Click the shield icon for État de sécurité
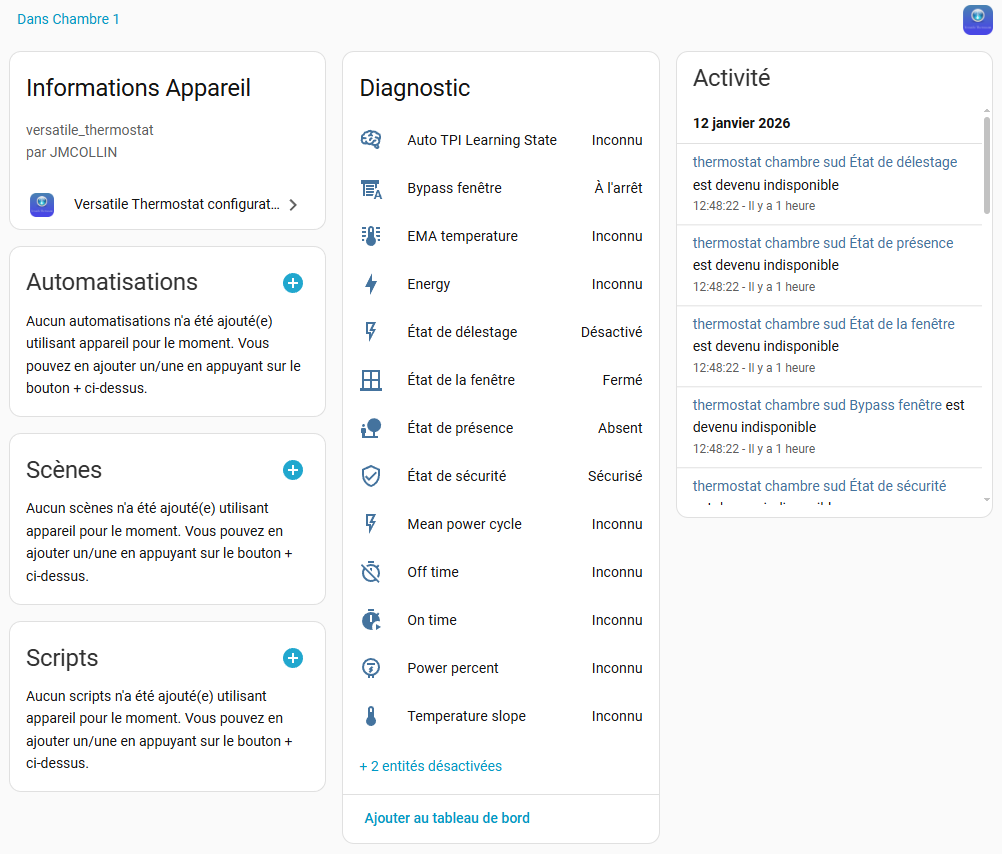Screen dimensions: 1002x854 (371, 476)
